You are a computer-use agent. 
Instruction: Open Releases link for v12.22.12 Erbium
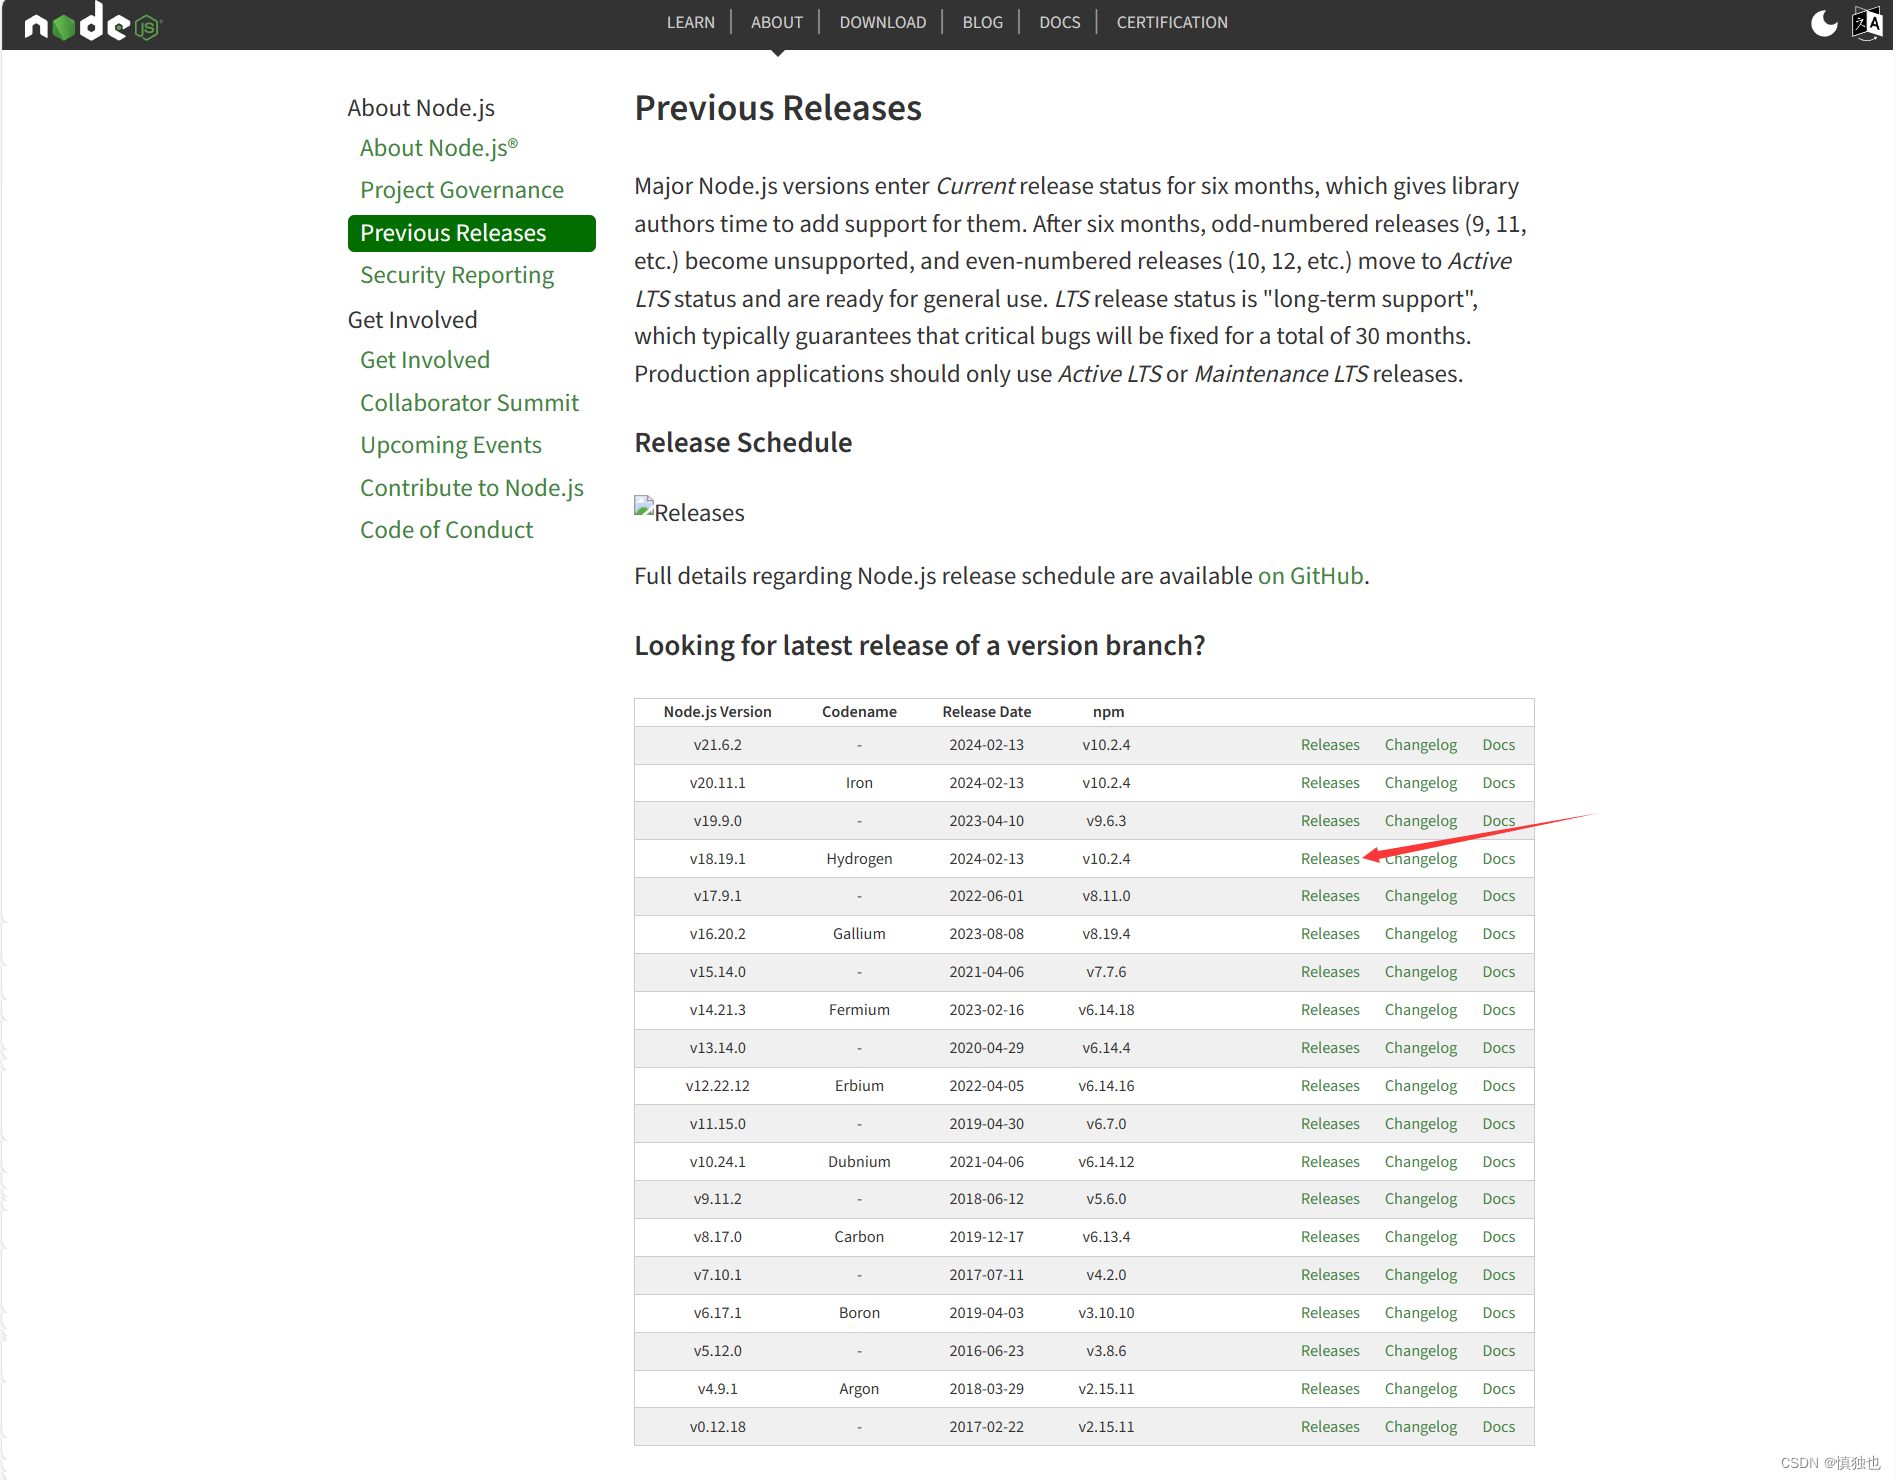pos(1329,1086)
